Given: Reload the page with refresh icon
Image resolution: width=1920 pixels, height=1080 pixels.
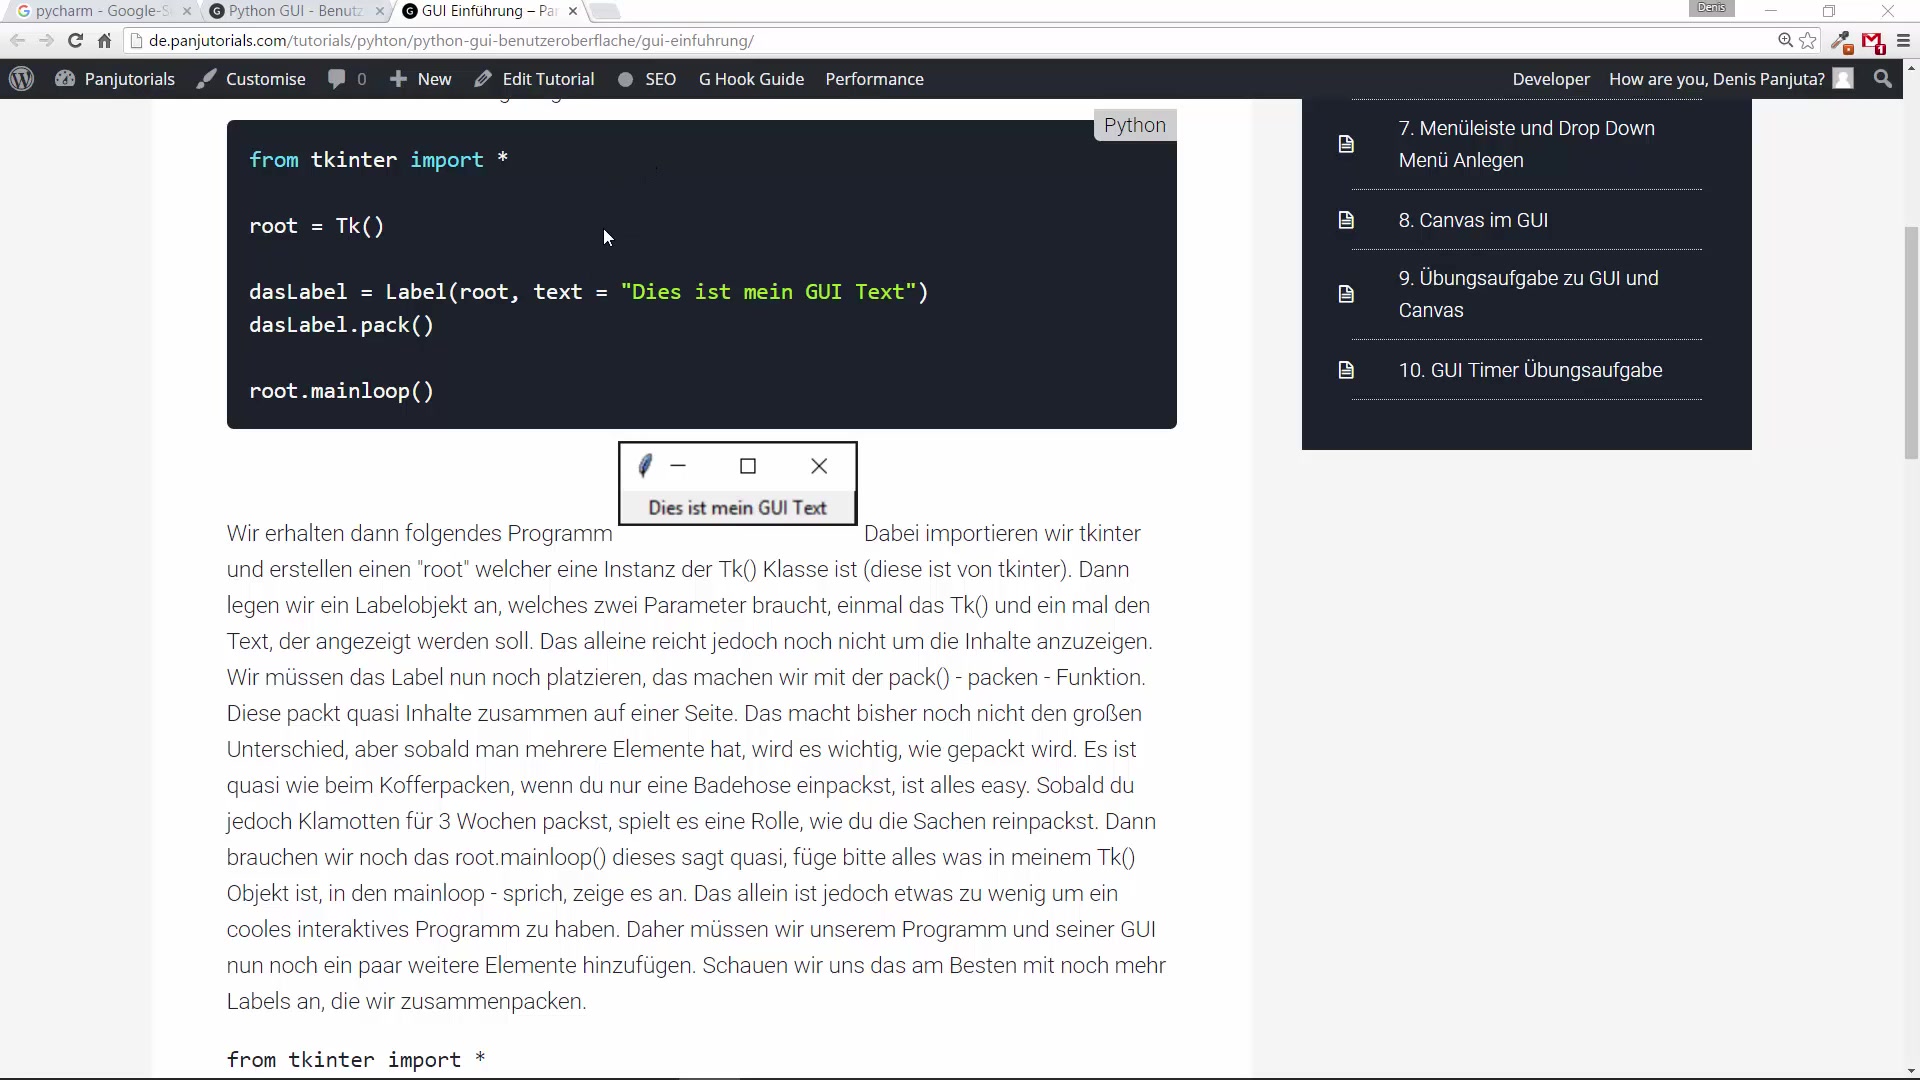Looking at the screenshot, I should pos(75,41).
